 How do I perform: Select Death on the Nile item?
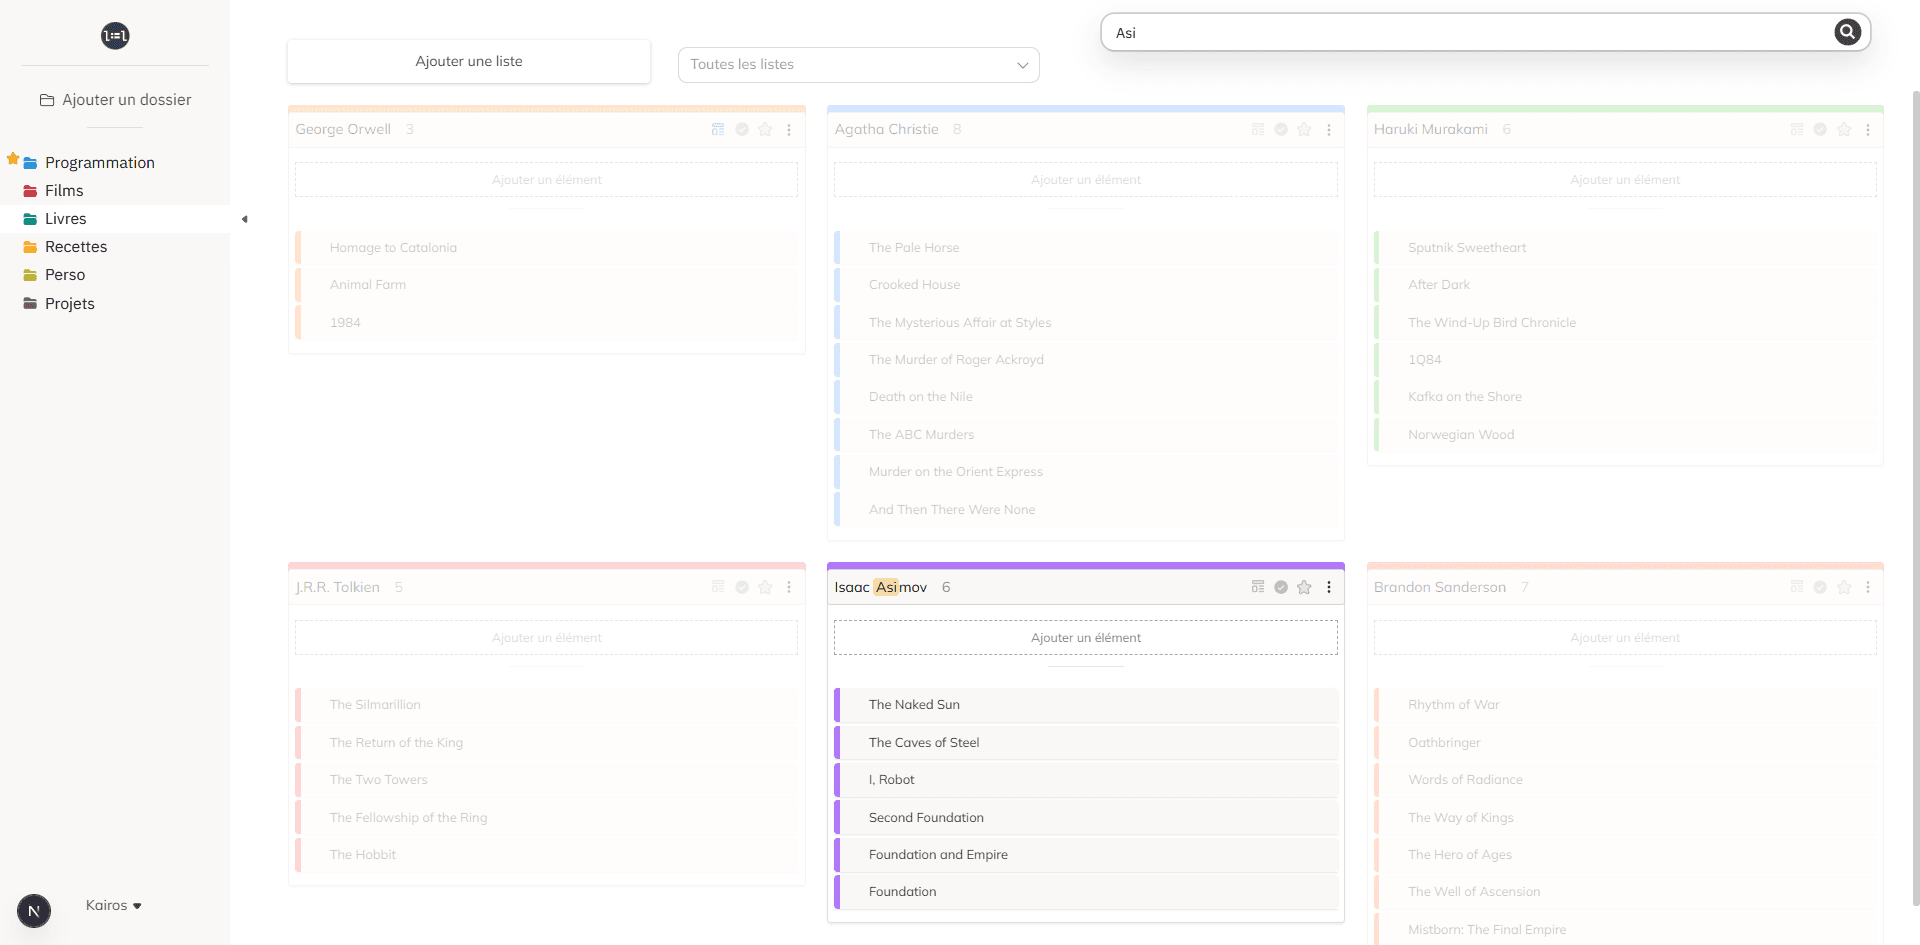point(1086,397)
